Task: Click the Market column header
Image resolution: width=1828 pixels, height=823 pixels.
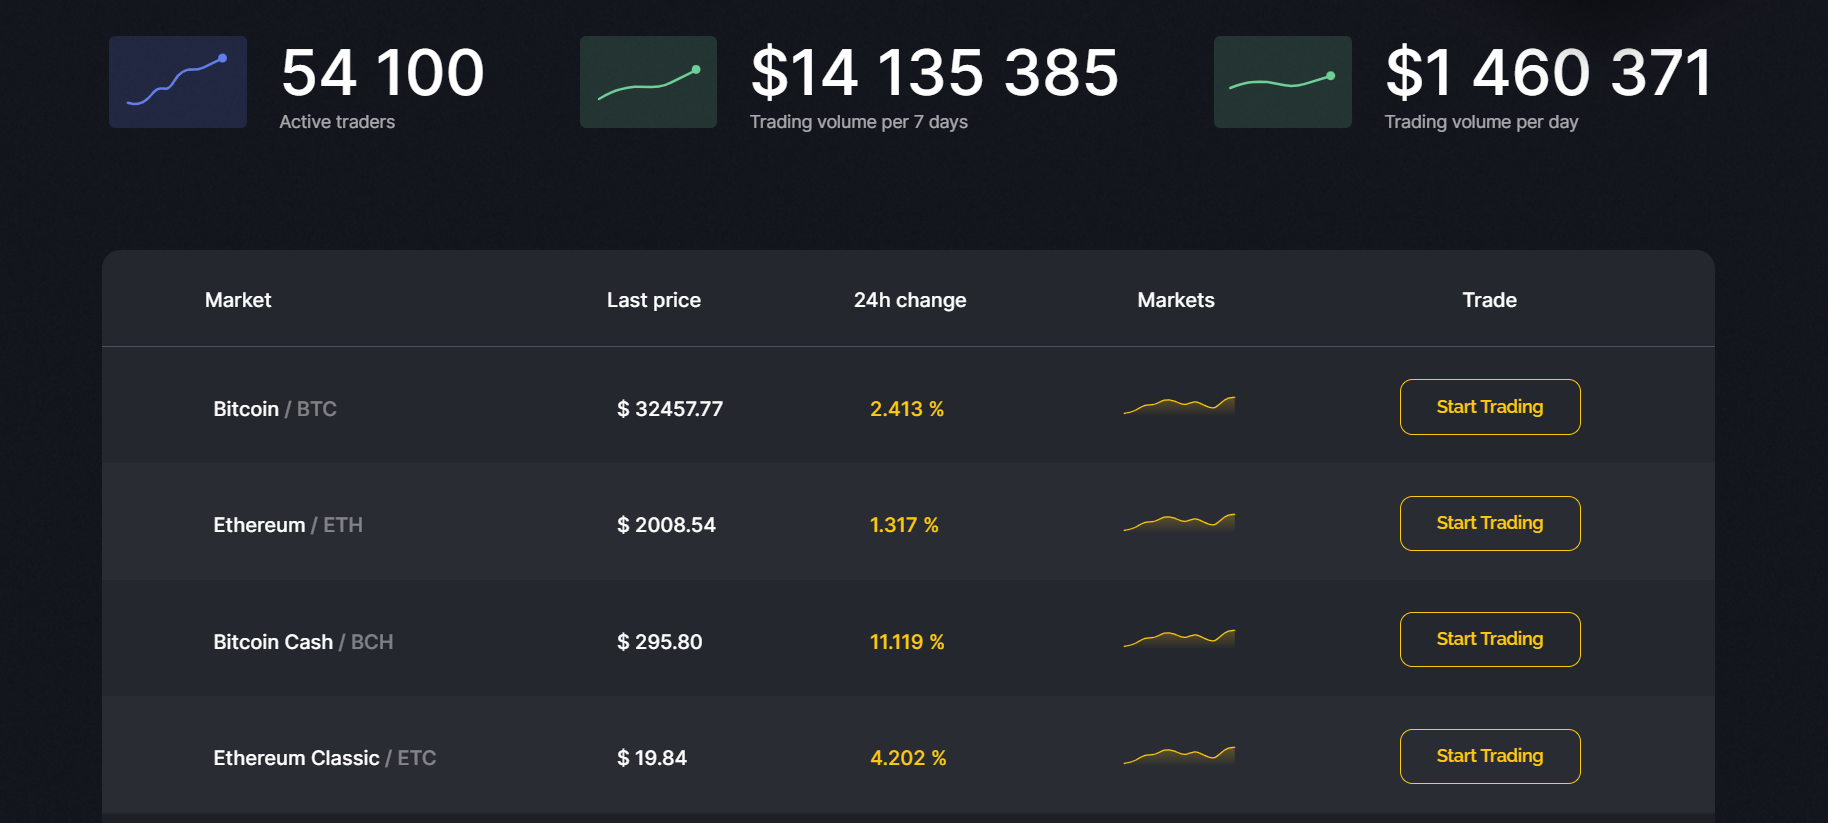Action: pos(238,300)
